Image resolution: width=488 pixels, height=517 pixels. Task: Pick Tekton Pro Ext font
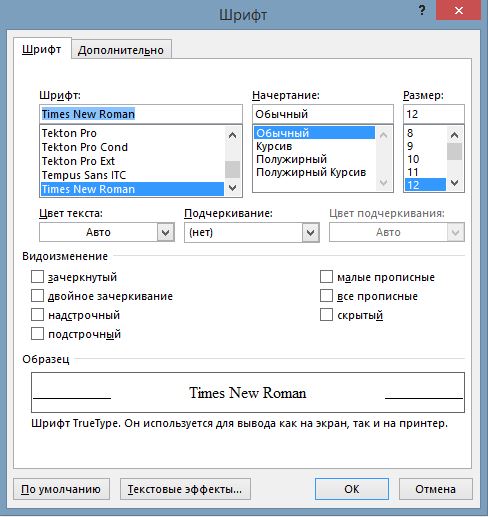132,161
